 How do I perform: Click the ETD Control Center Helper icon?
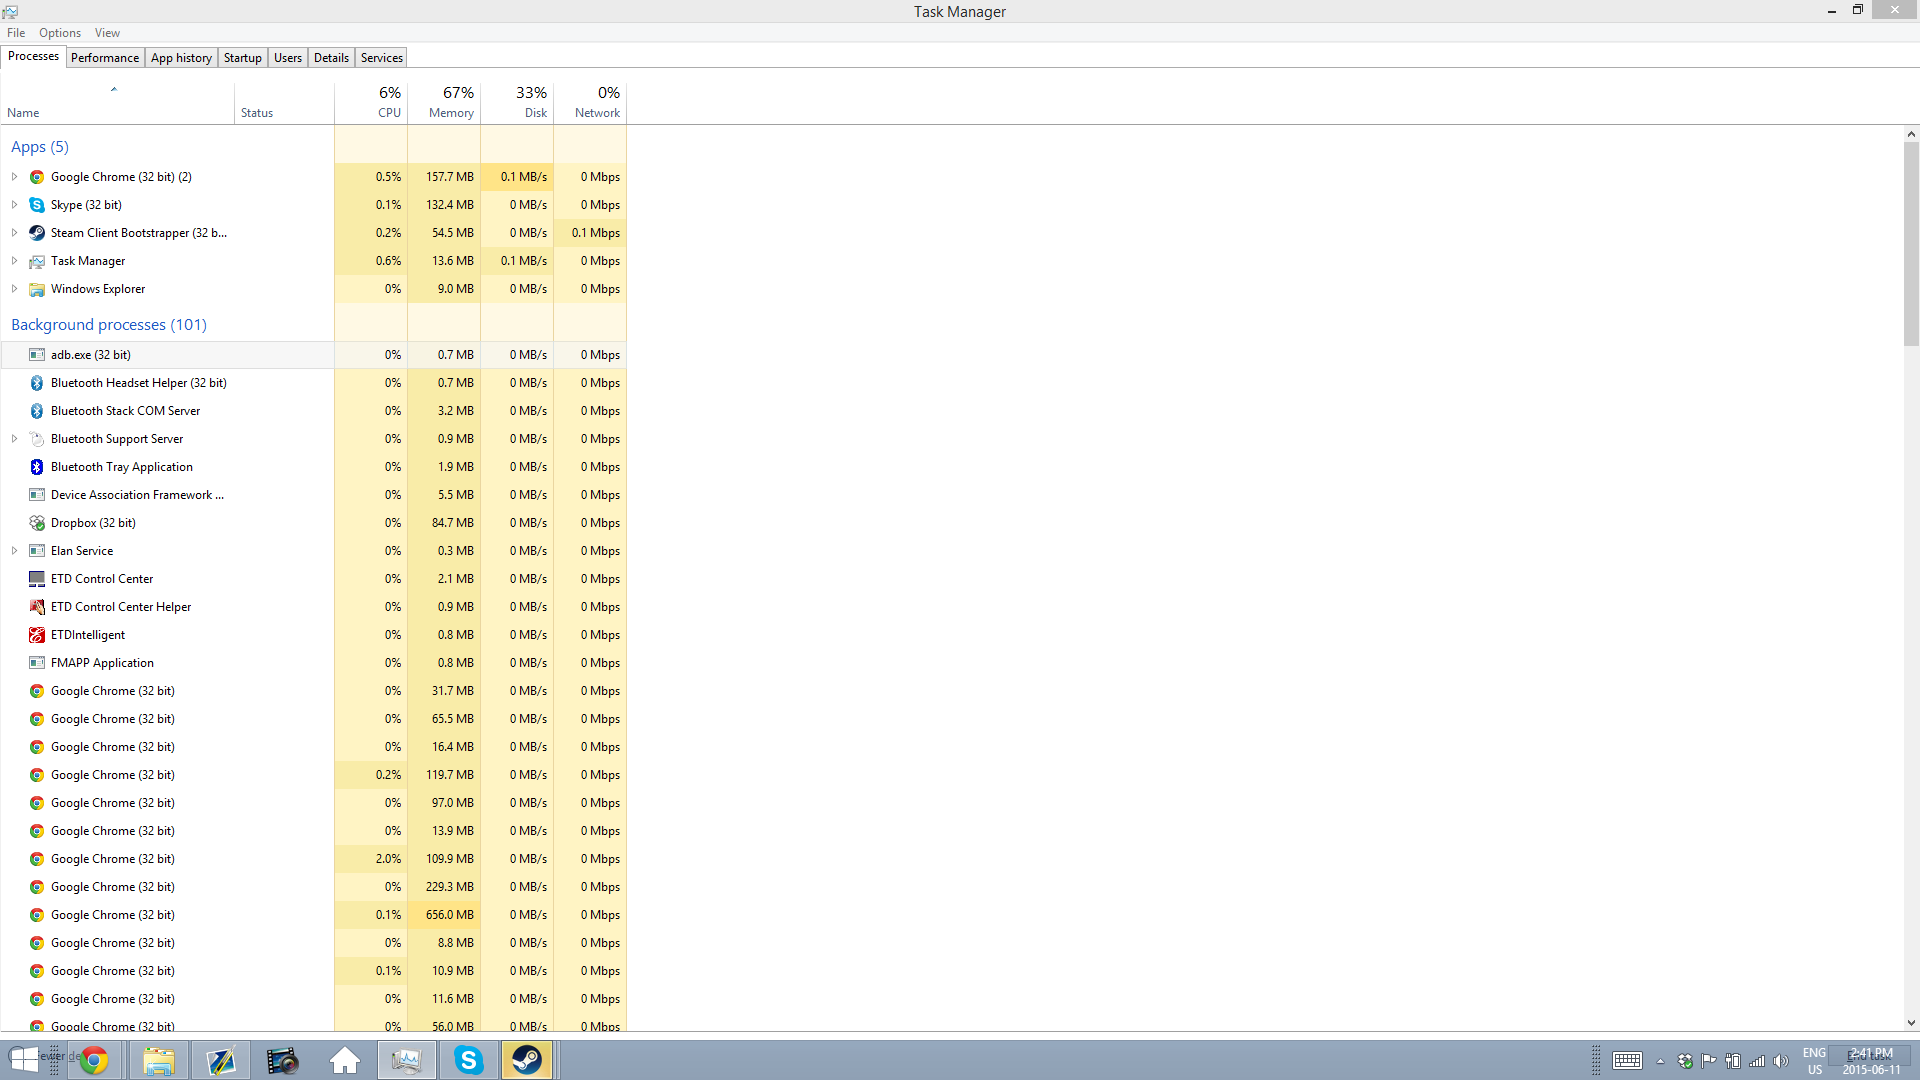37,607
